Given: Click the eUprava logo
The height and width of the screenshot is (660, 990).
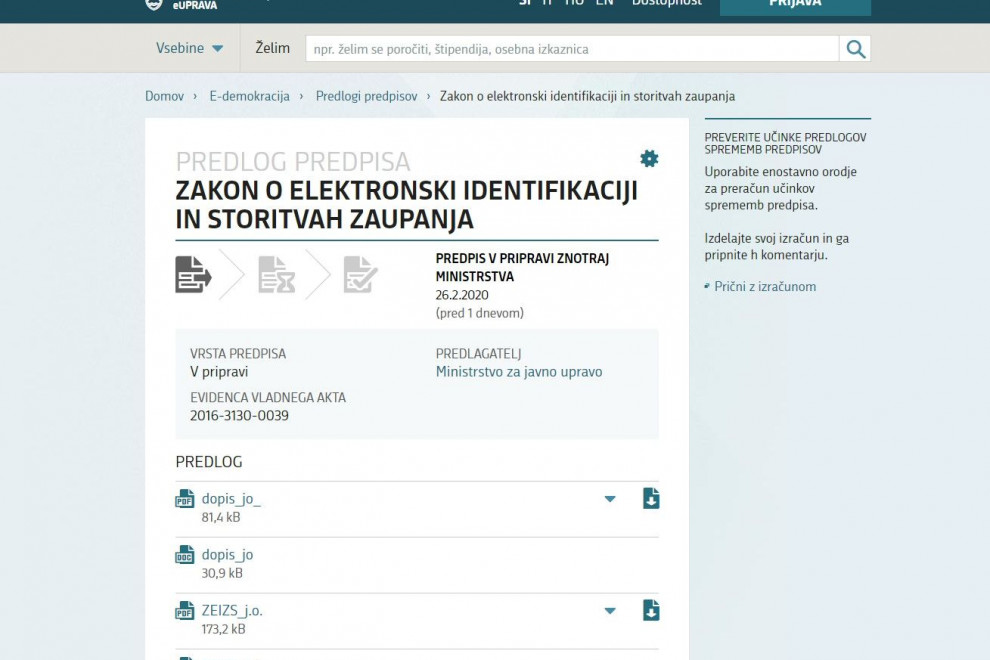Looking at the screenshot, I should [x=182, y=5].
